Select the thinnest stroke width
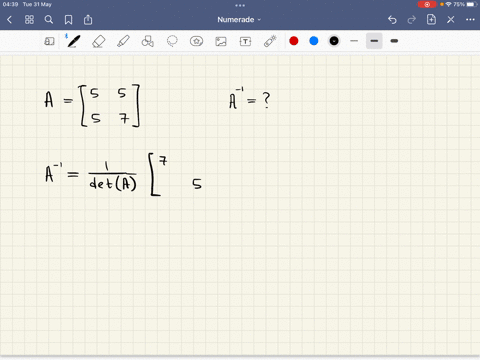The height and width of the screenshot is (360, 480). [x=354, y=41]
